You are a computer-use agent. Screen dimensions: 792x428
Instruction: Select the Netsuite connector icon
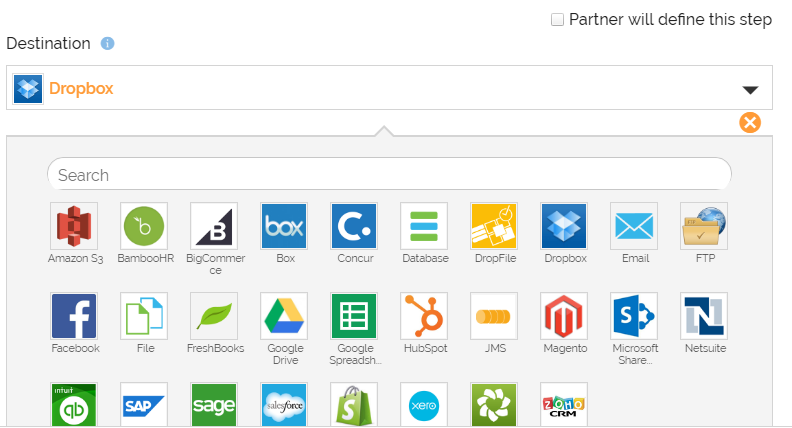(704, 316)
